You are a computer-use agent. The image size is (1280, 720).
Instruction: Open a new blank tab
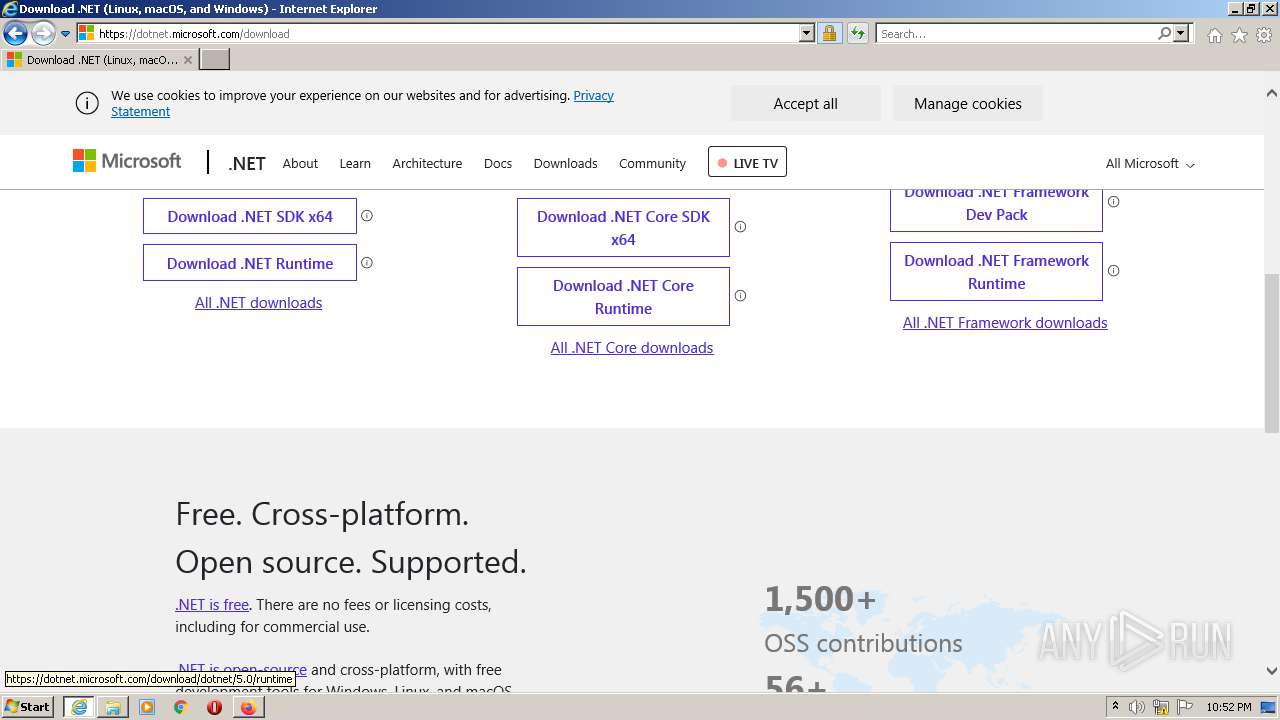click(215, 60)
